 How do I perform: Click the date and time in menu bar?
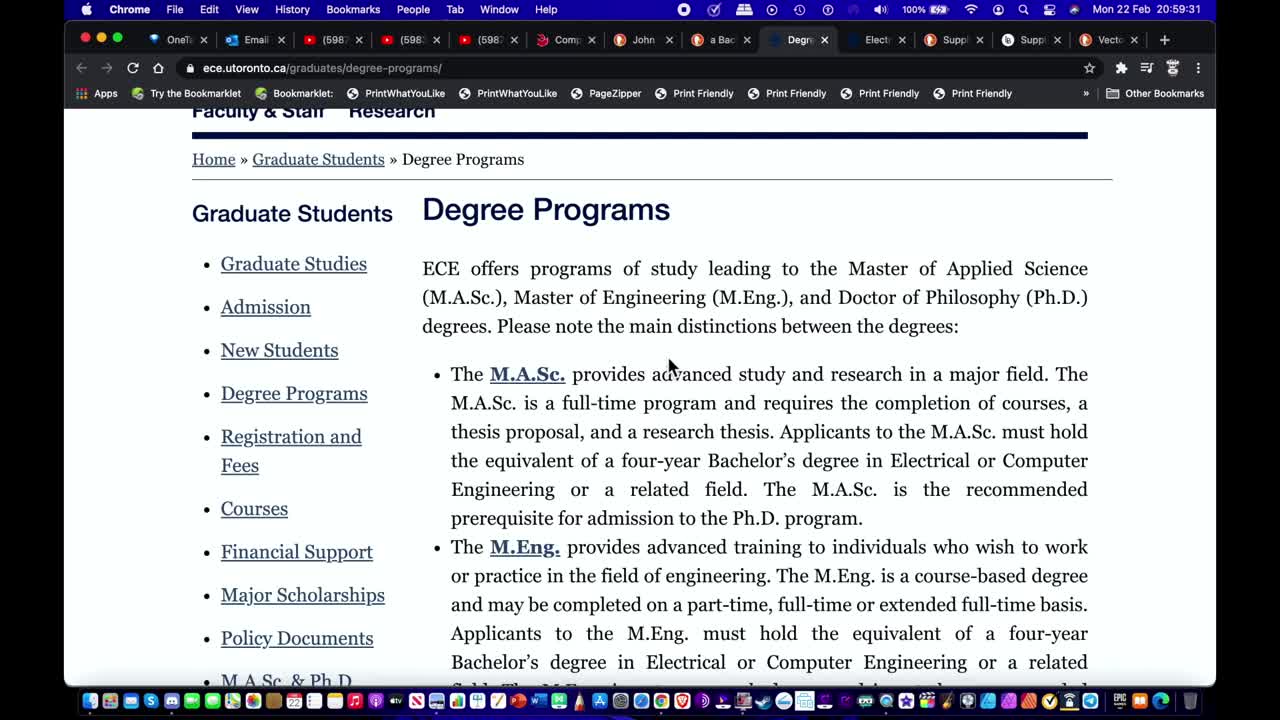click(1146, 9)
